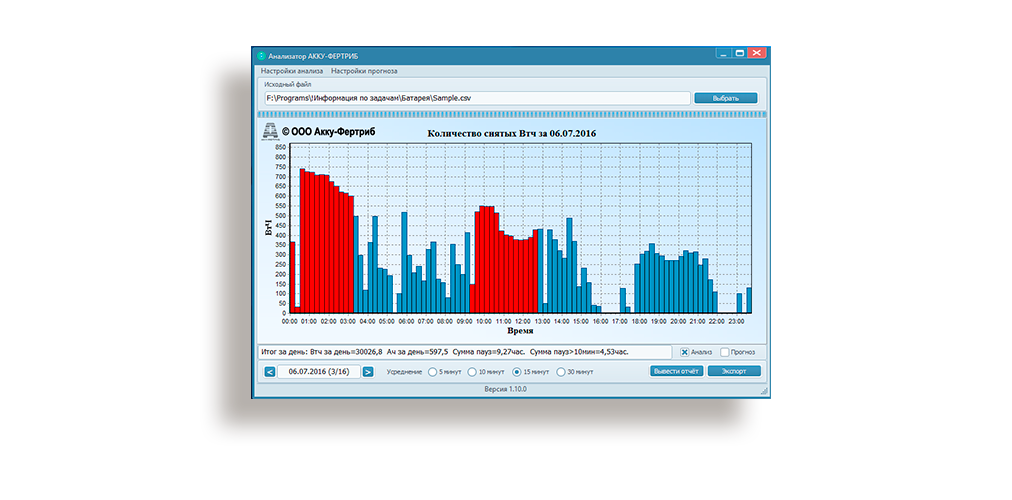Click the Акку-Фертриб company logo icon
The width and height of the screenshot is (1012, 500).
(269, 131)
